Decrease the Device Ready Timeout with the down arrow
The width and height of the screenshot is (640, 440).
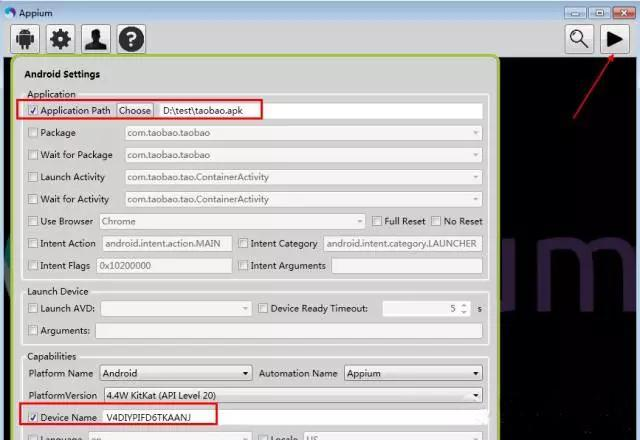[464, 312]
